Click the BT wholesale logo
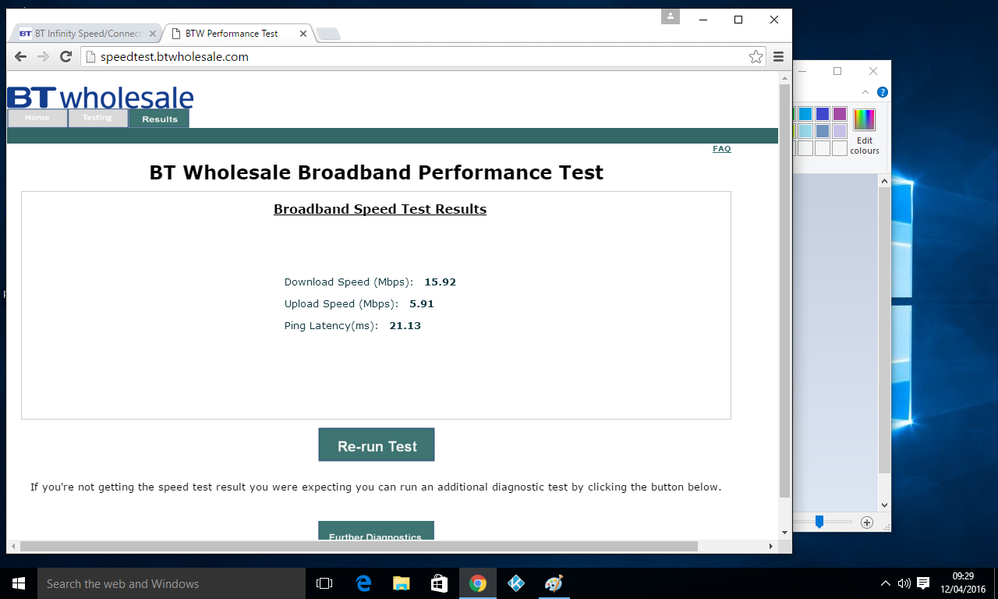Screen dimensions: 998x599 click(x=101, y=97)
